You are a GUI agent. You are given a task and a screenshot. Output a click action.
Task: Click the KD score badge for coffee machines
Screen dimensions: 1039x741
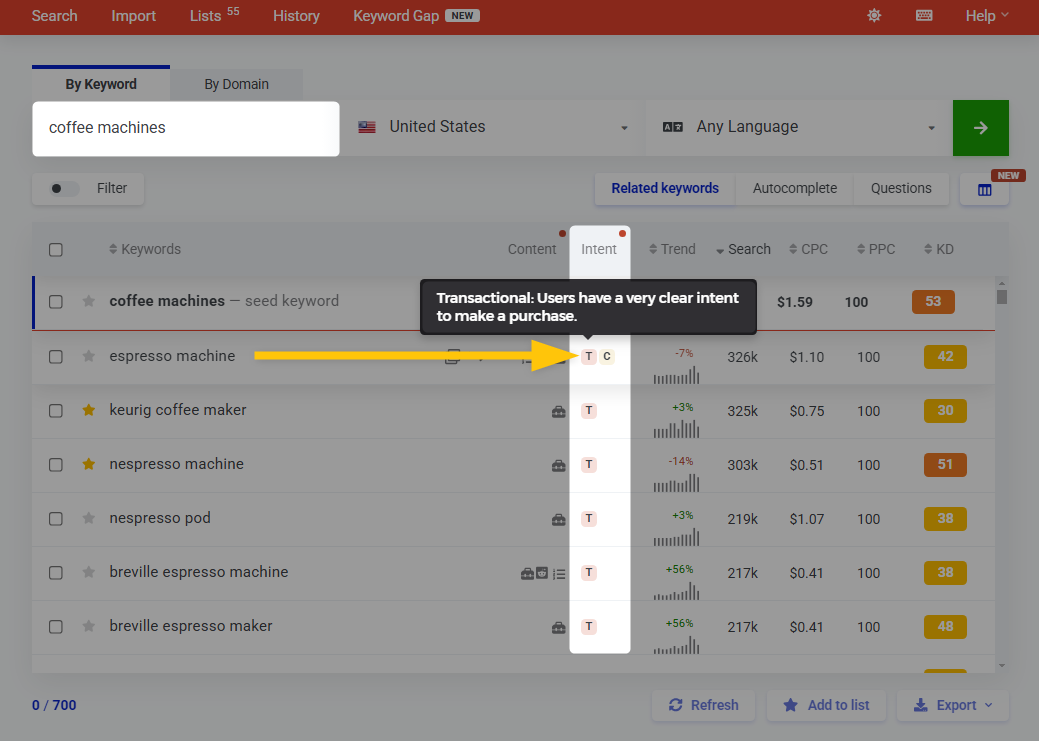coord(932,300)
